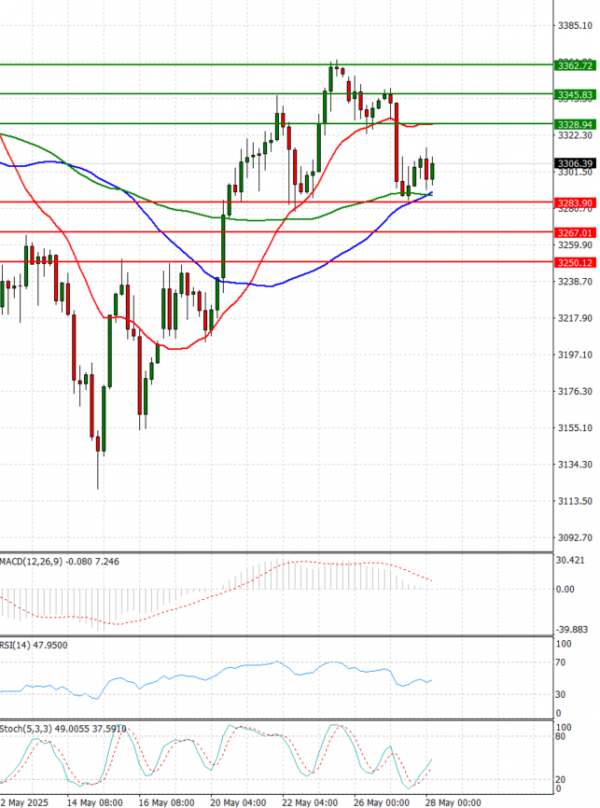Click the RSI(14) 47.9500 indicator title

point(34,645)
